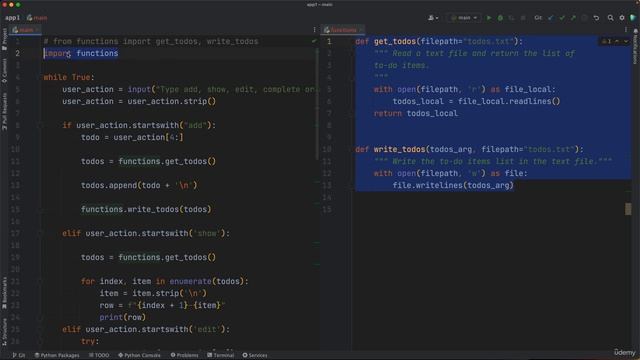The height and width of the screenshot is (360, 640).
Task: Click the app1 project breadcrumb
Action: click(x=12, y=18)
